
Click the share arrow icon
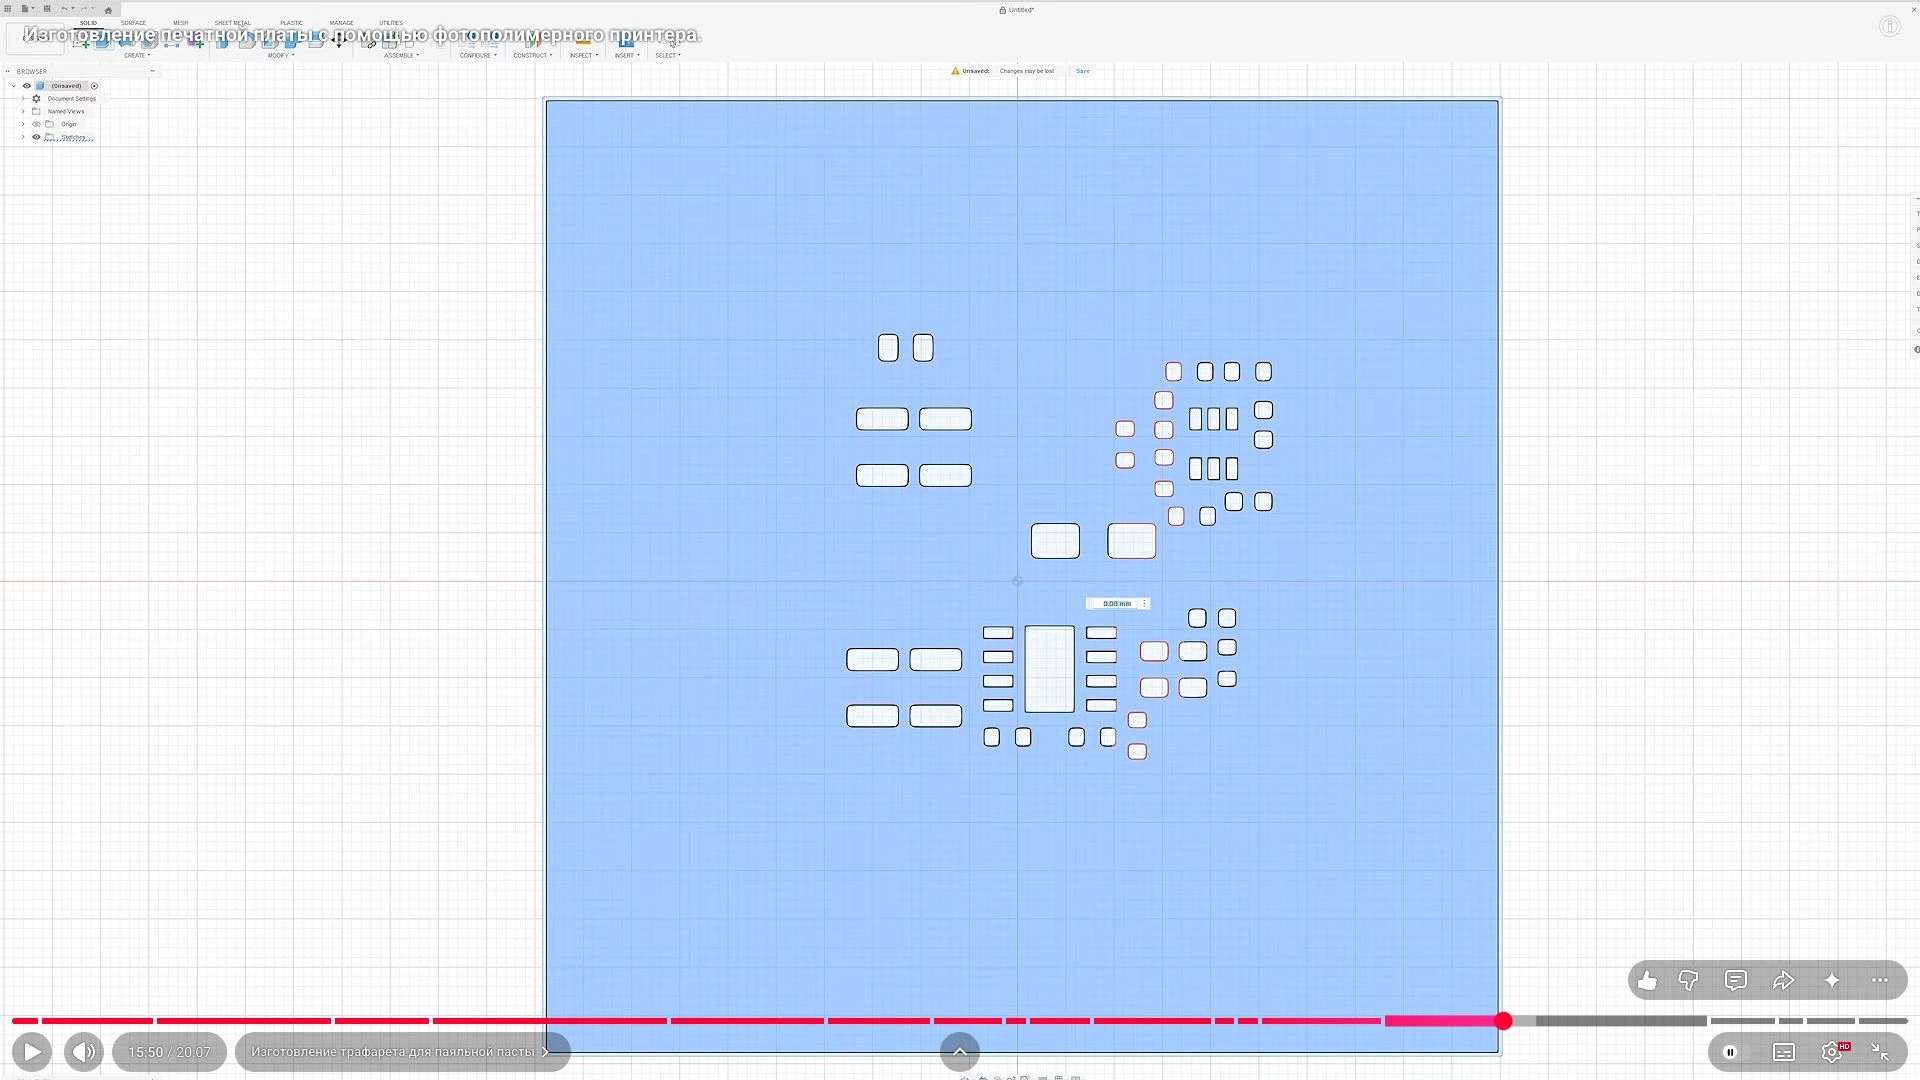[1784, 981]
